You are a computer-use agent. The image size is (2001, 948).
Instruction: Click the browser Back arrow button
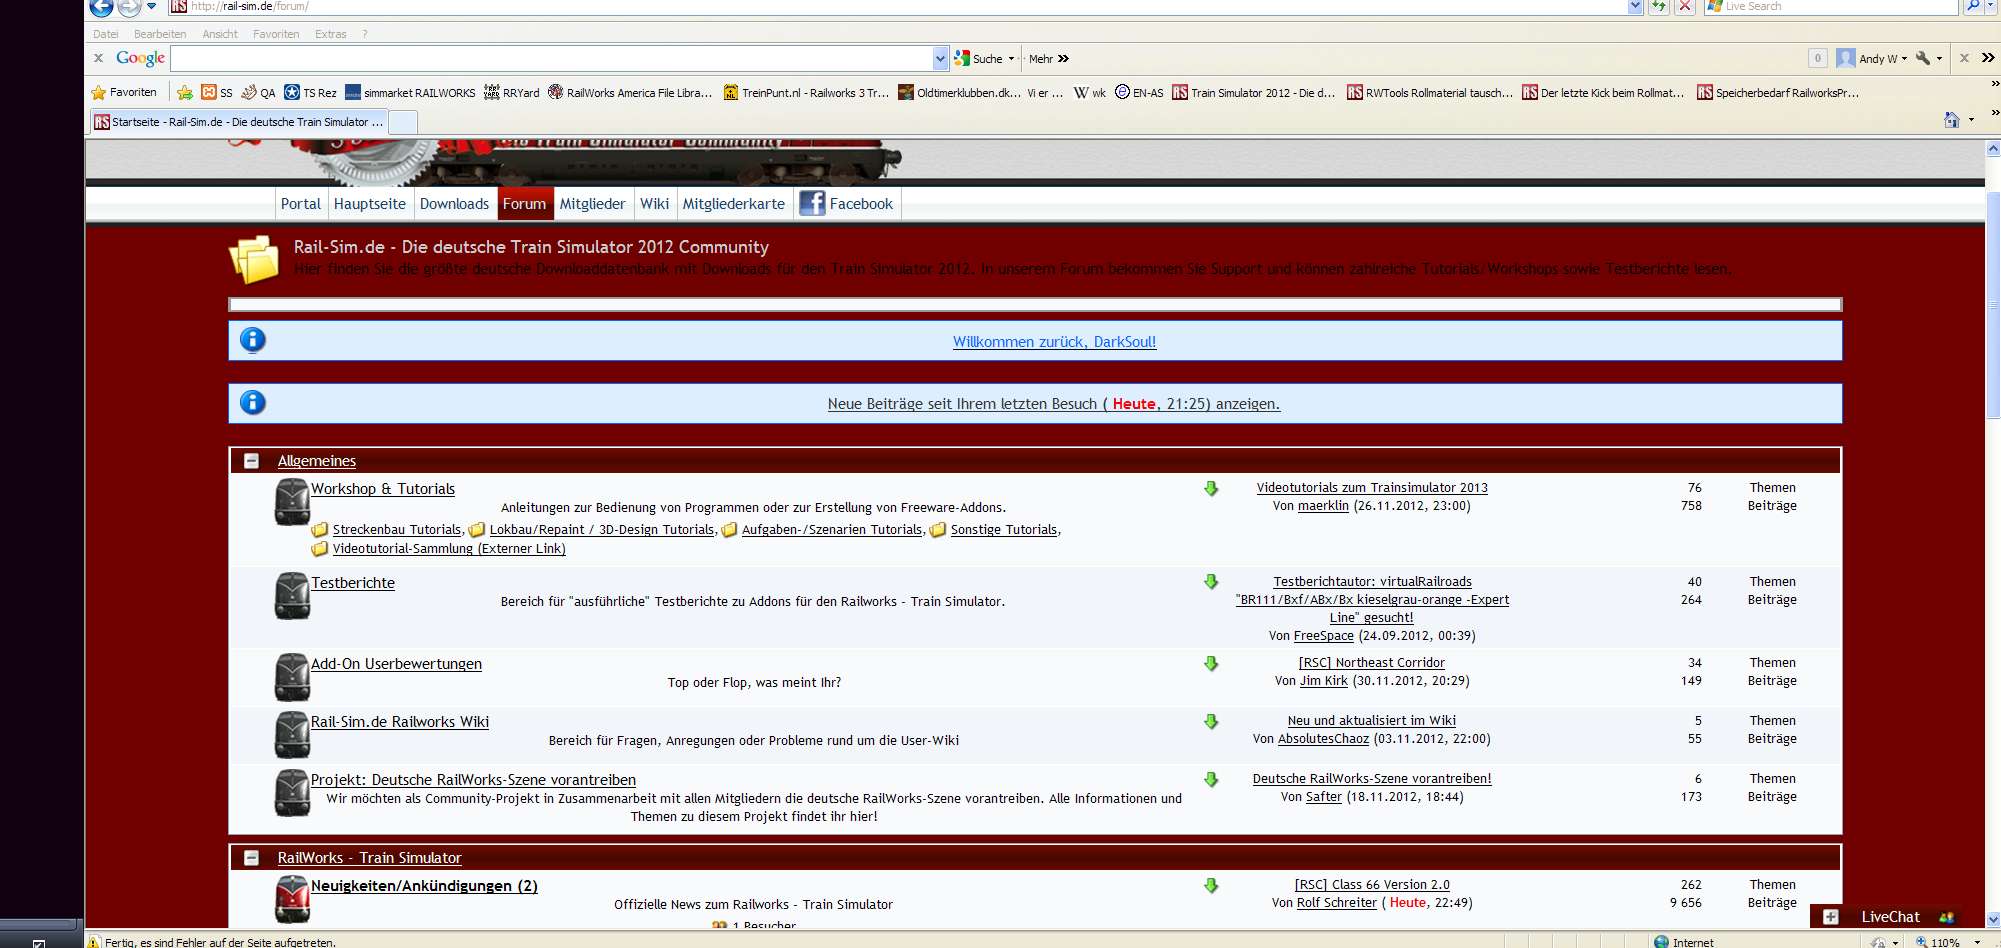(101, 7)
